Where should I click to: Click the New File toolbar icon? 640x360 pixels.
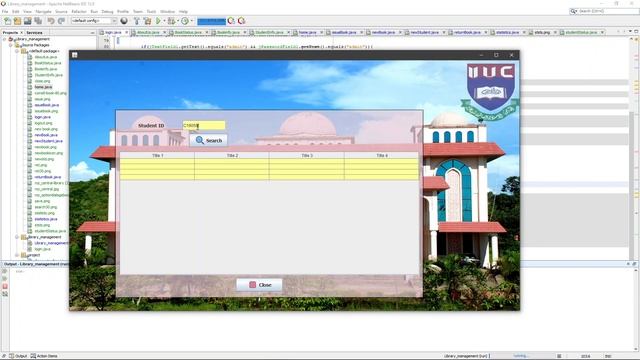pyautogui.click(x=7, y=21)
